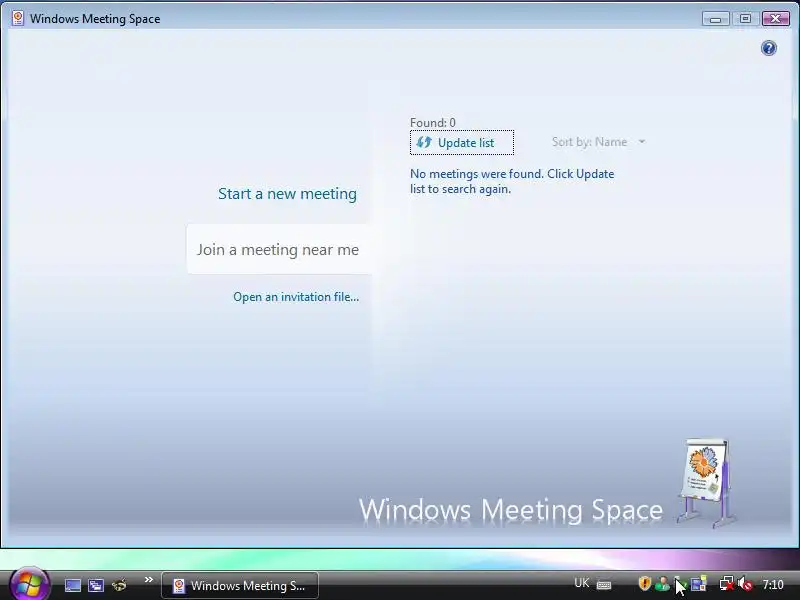Close the Windows Meeting Space window
This screenshot has height=600, width=800.
(776, 19)
